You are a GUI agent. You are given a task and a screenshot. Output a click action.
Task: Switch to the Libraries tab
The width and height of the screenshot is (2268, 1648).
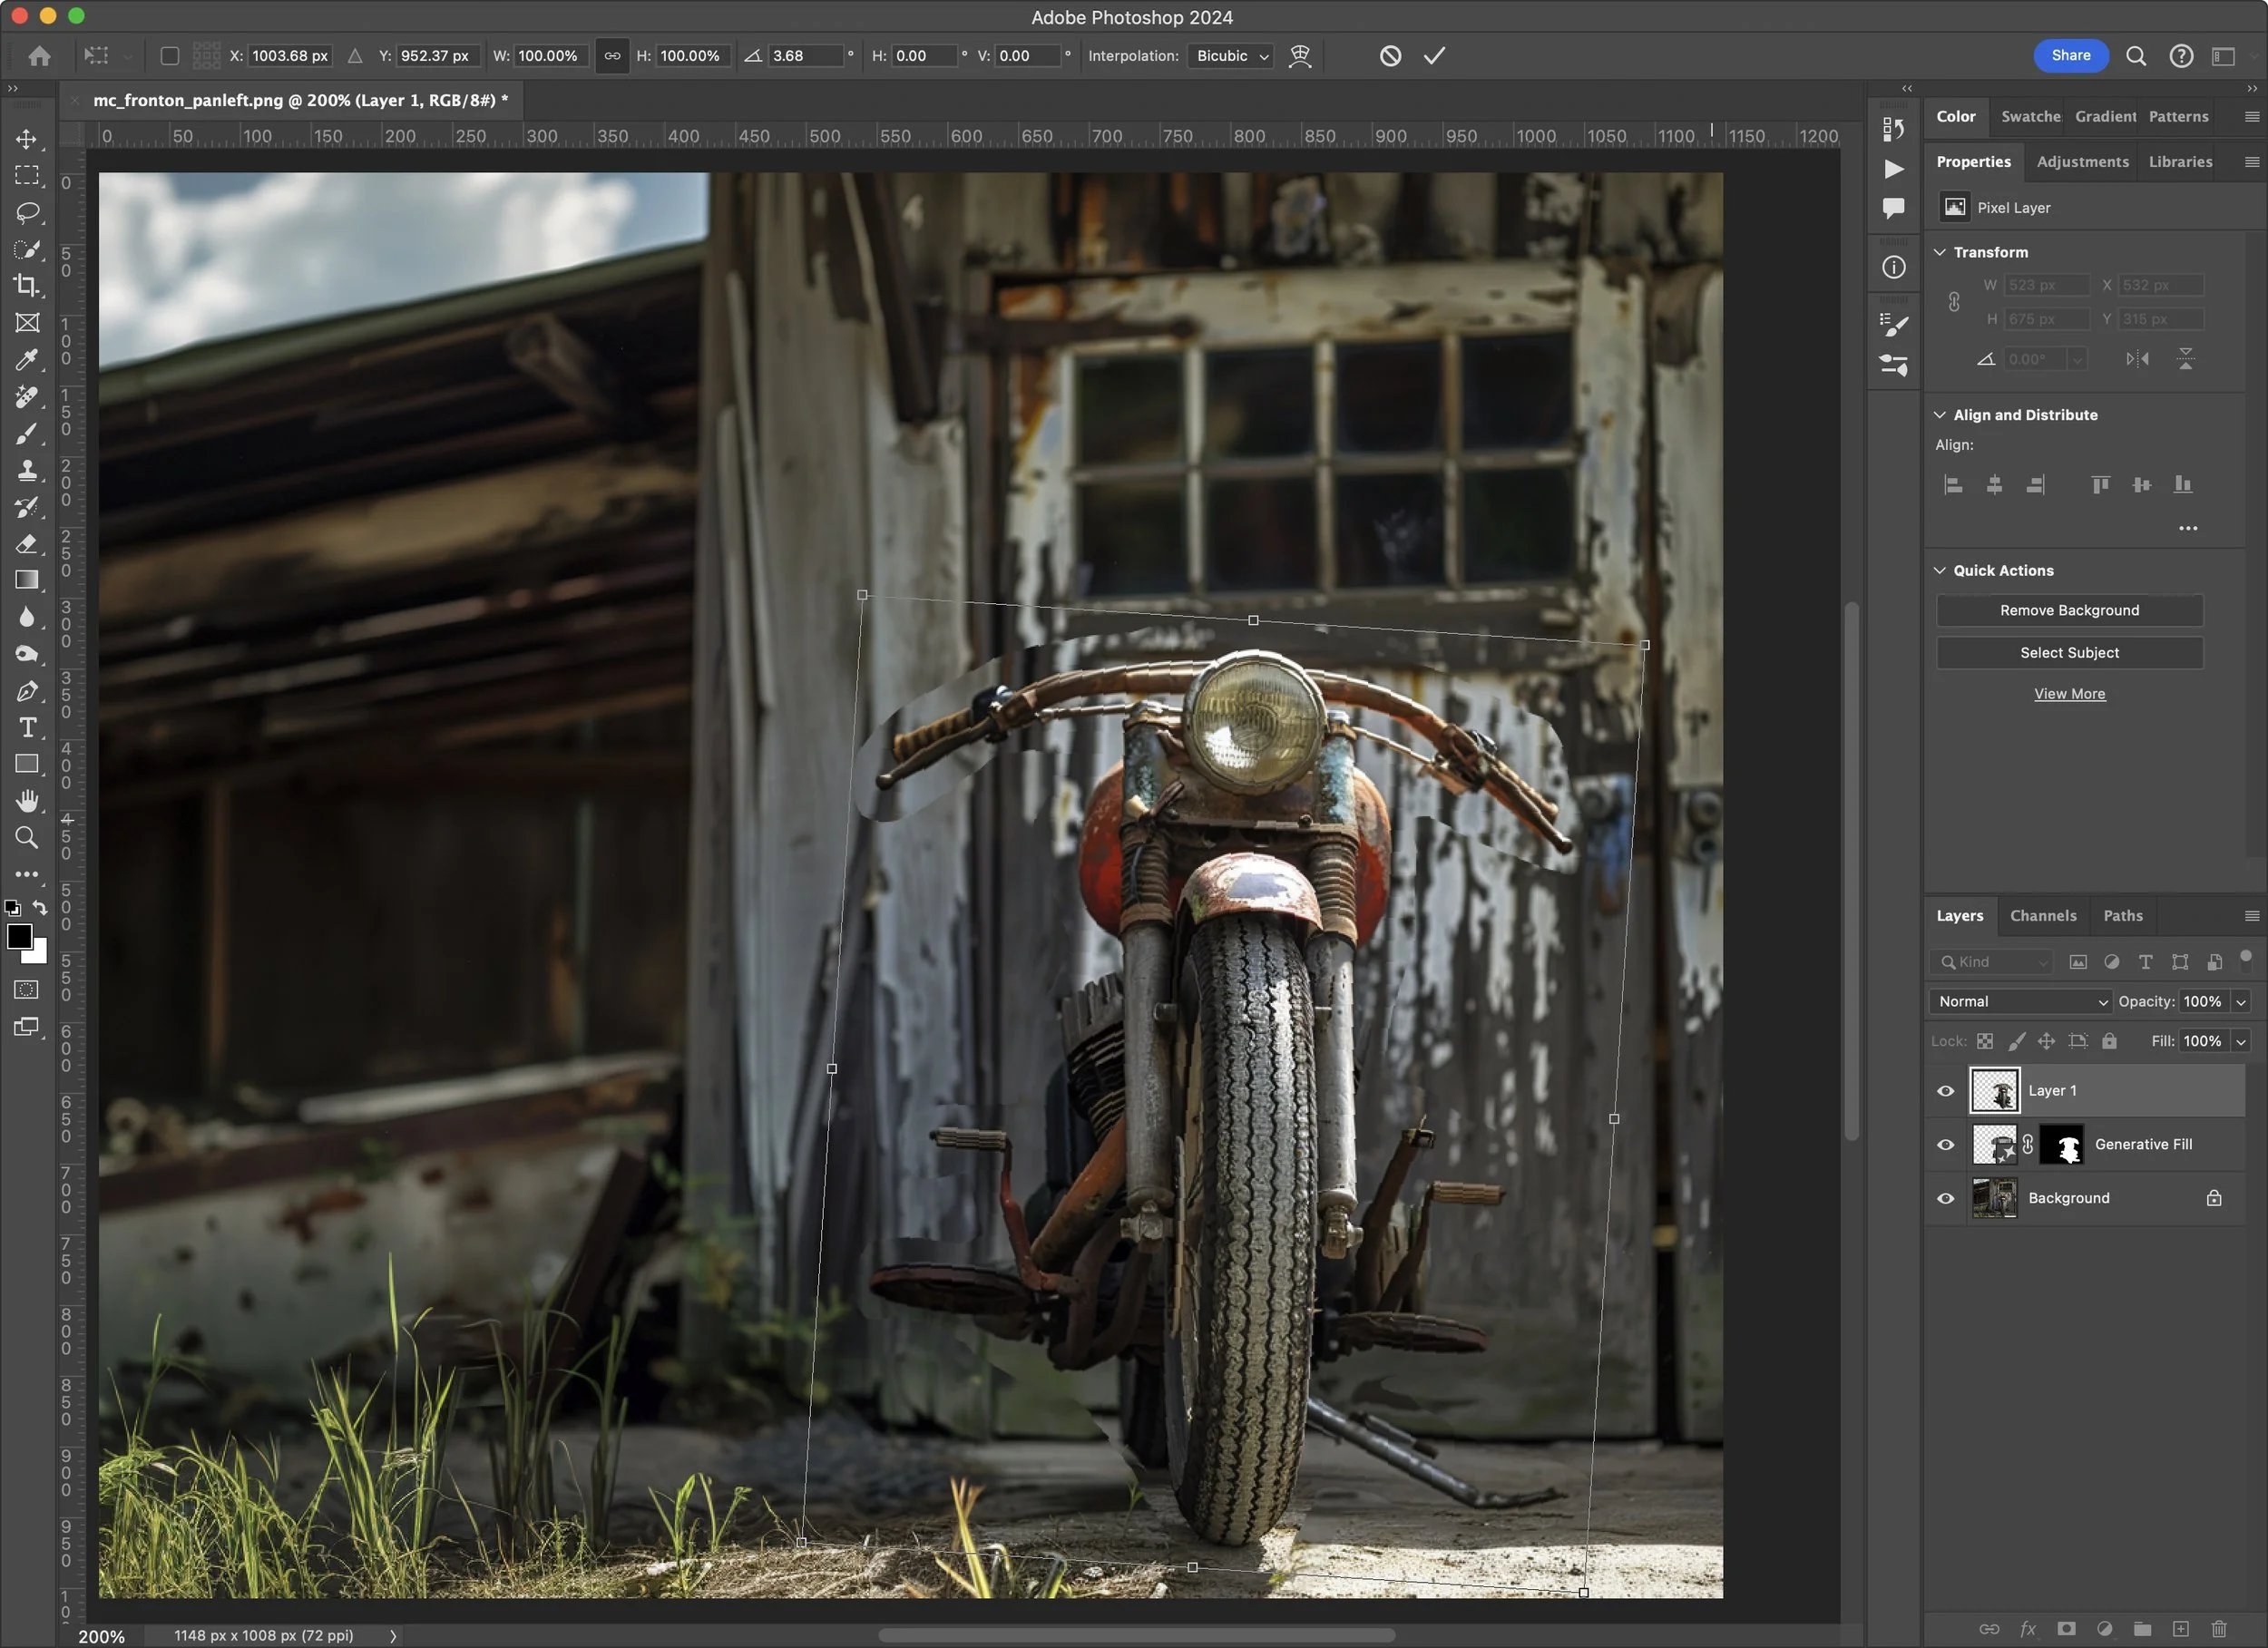2180,162
